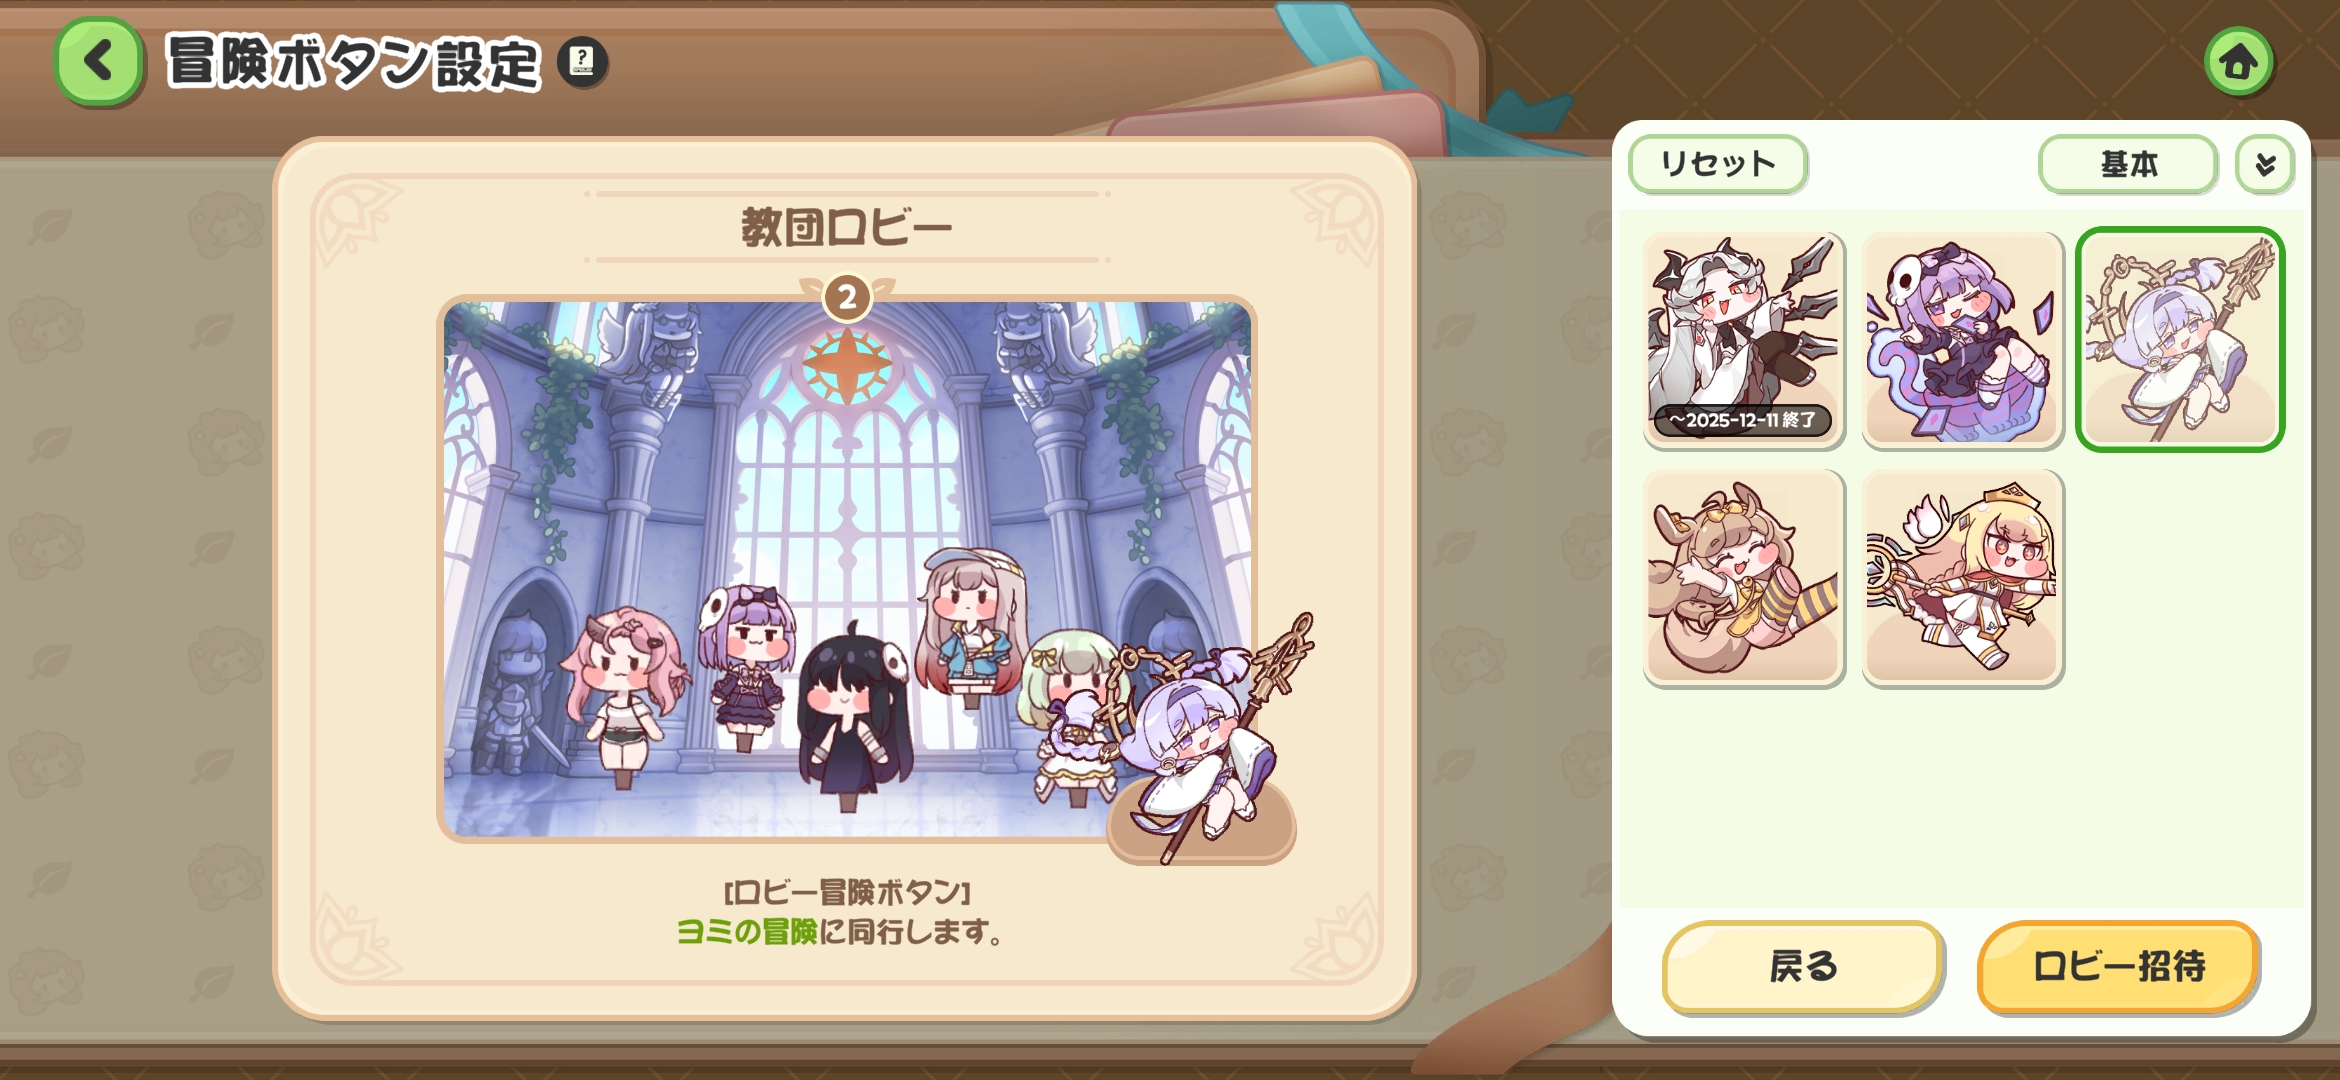Select the blonde crowned character card
The height and width of the screenshot is (1080, 2340).
pyautogui.click(x=1963, y=577)
